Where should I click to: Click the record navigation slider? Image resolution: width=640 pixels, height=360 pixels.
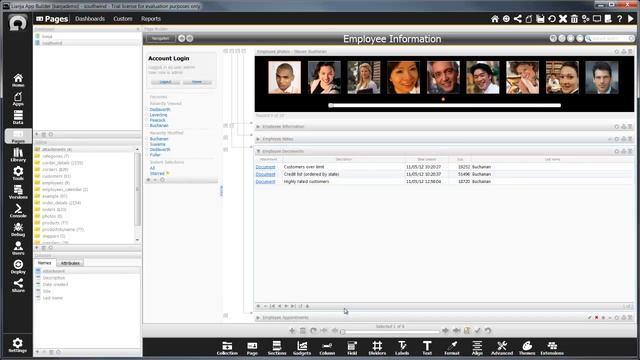pos(391,332)
